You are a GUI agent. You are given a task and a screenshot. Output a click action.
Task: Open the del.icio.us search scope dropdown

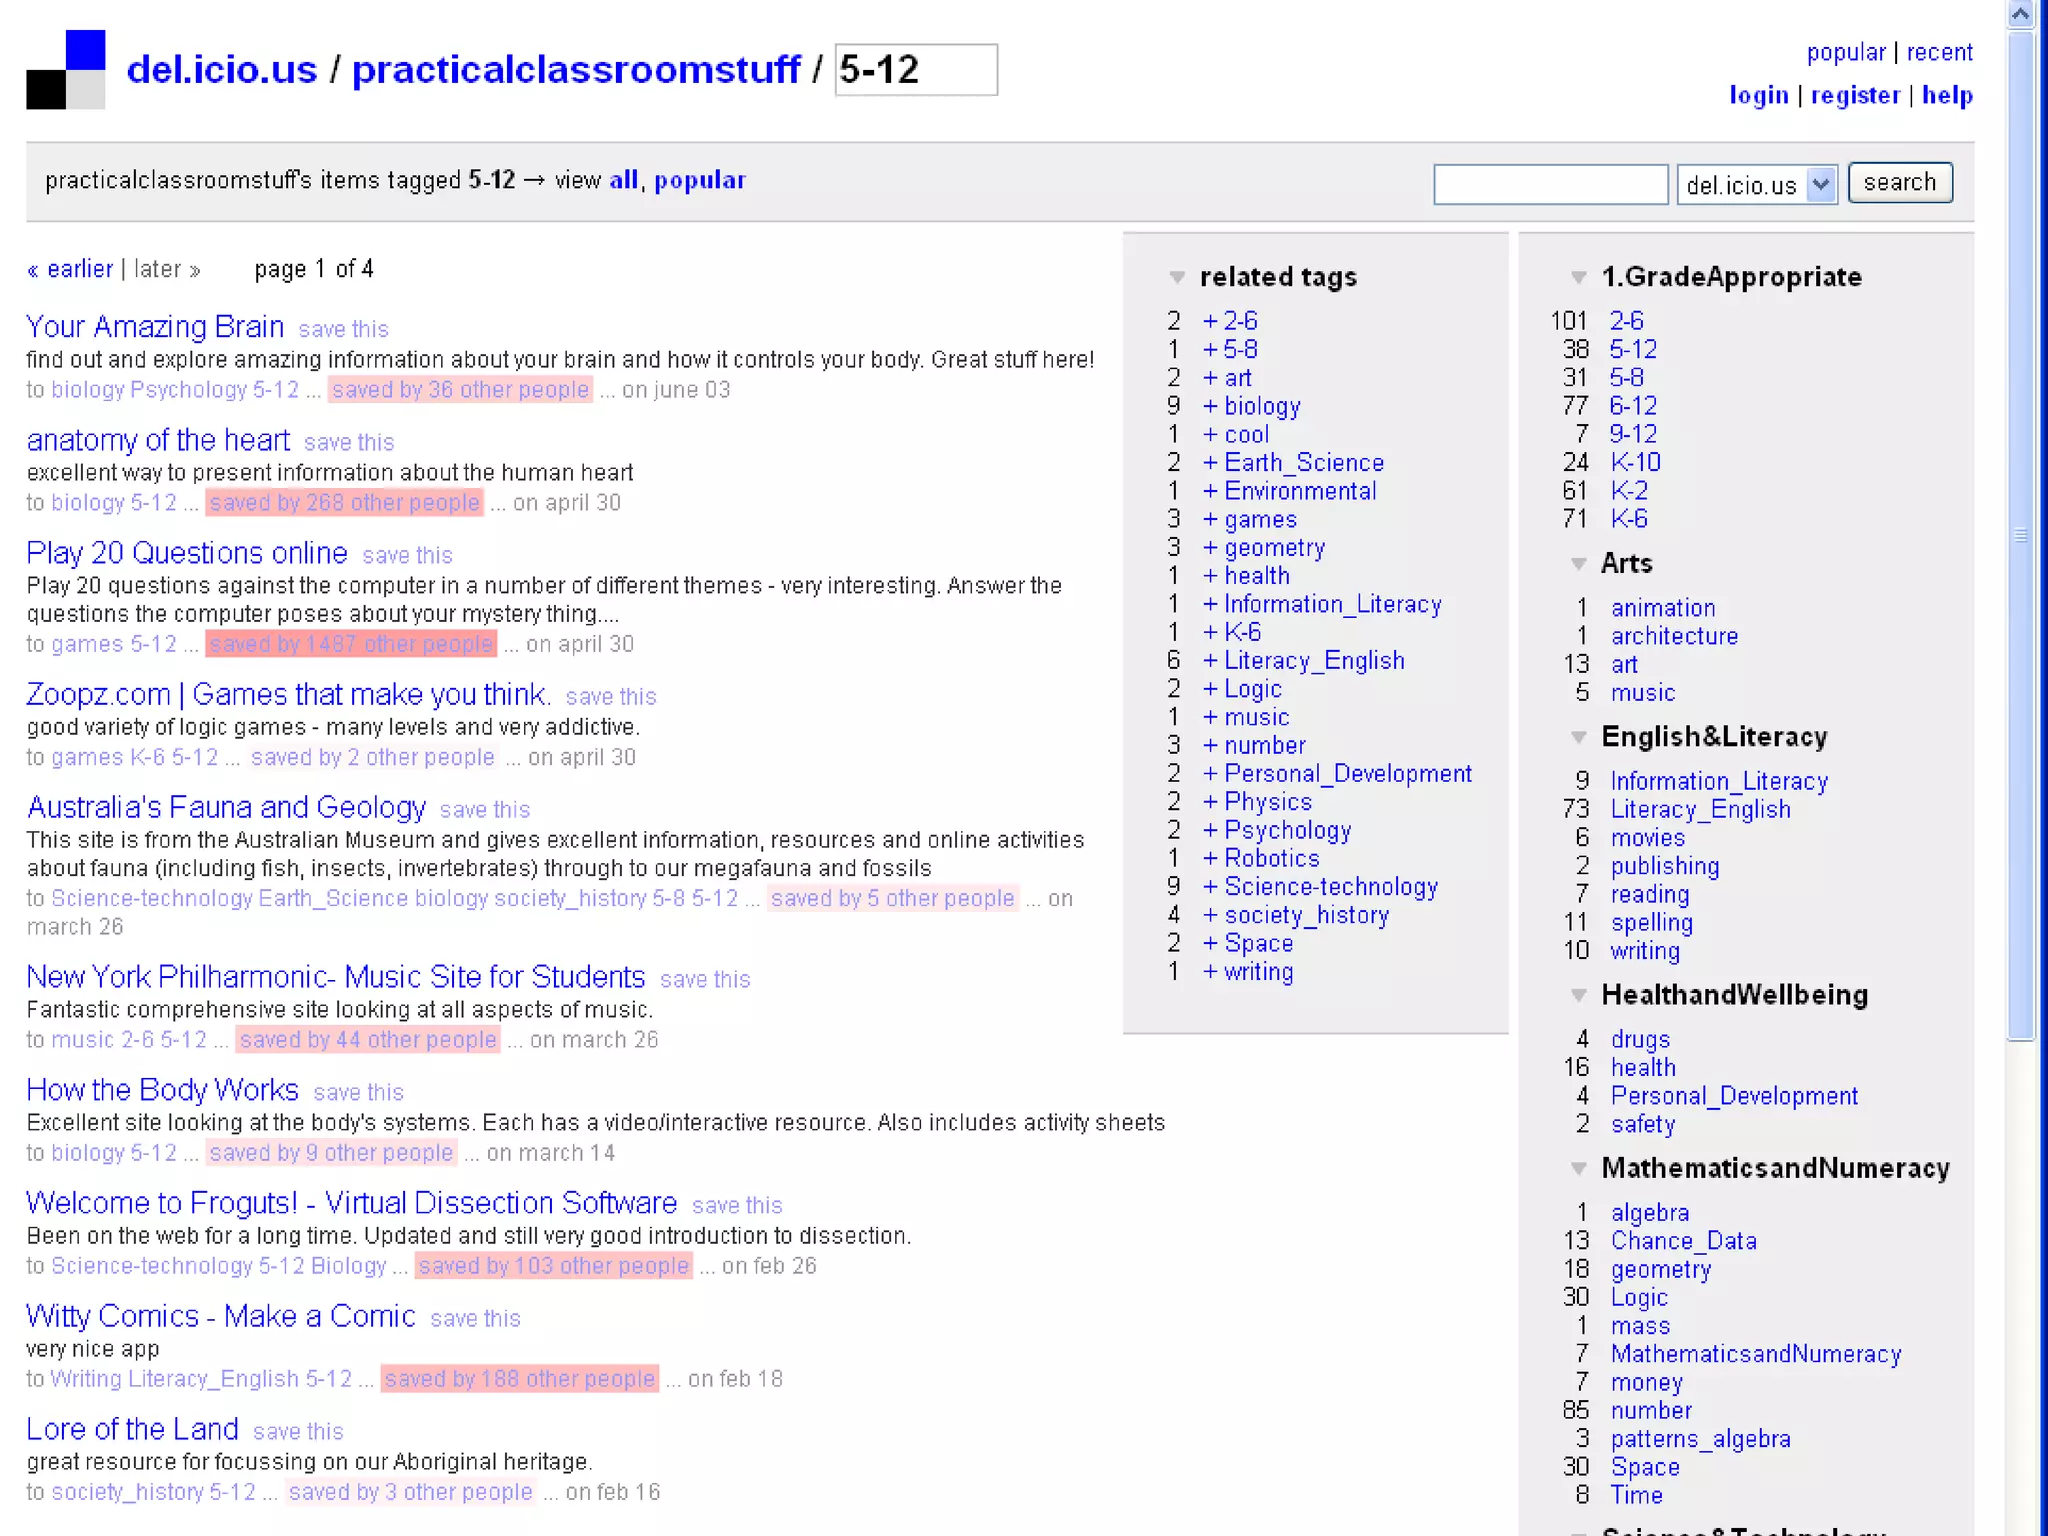1757,184
